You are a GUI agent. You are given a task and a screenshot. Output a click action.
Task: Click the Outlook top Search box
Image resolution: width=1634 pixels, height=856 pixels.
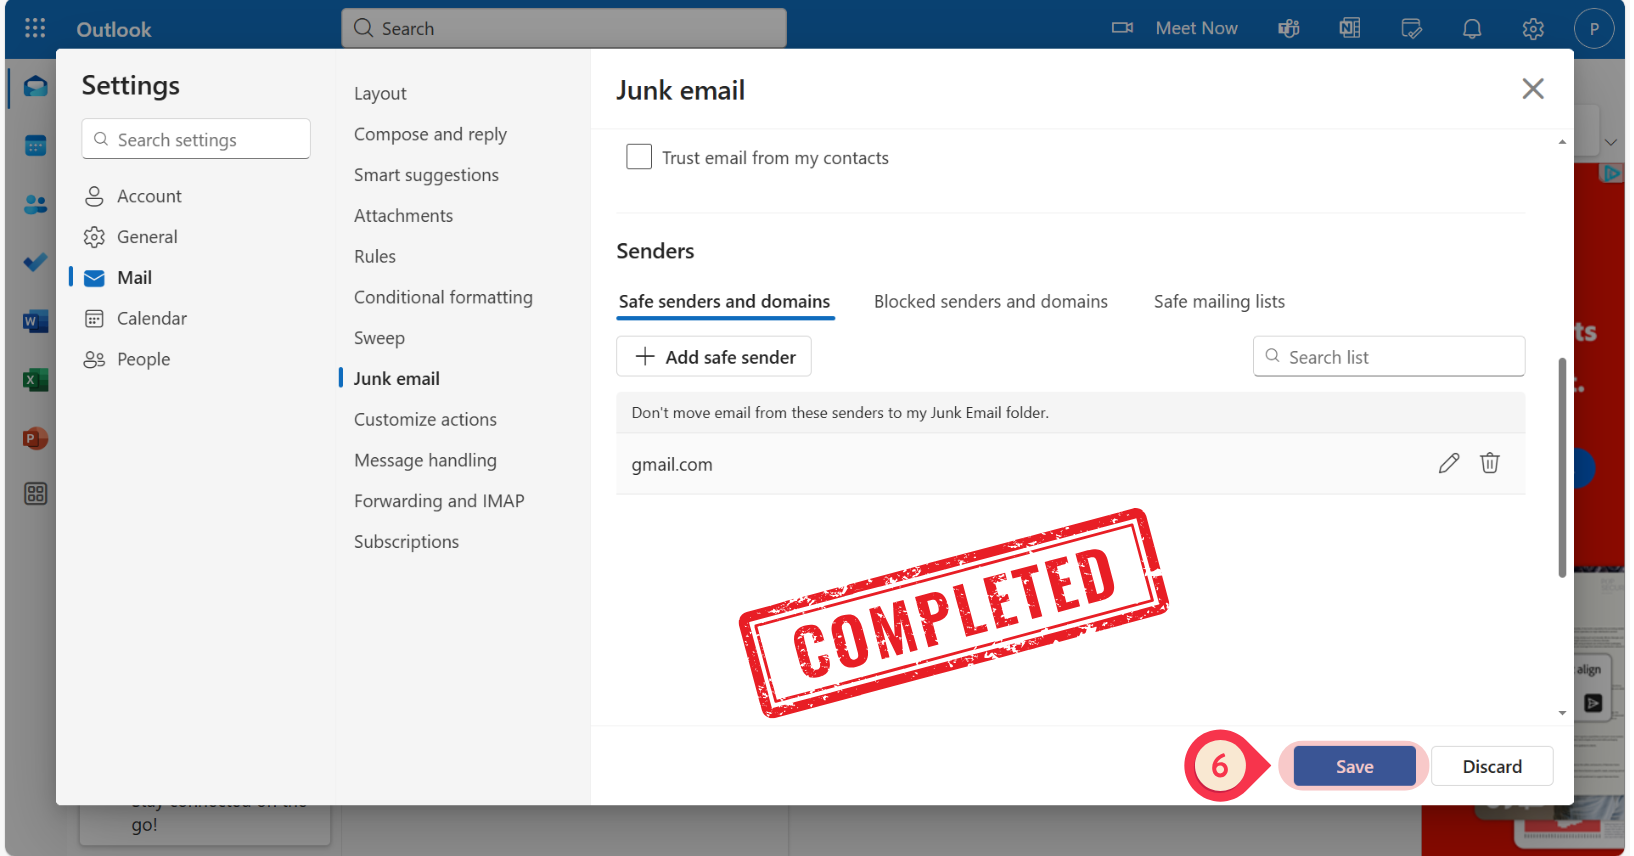[564, 28]
